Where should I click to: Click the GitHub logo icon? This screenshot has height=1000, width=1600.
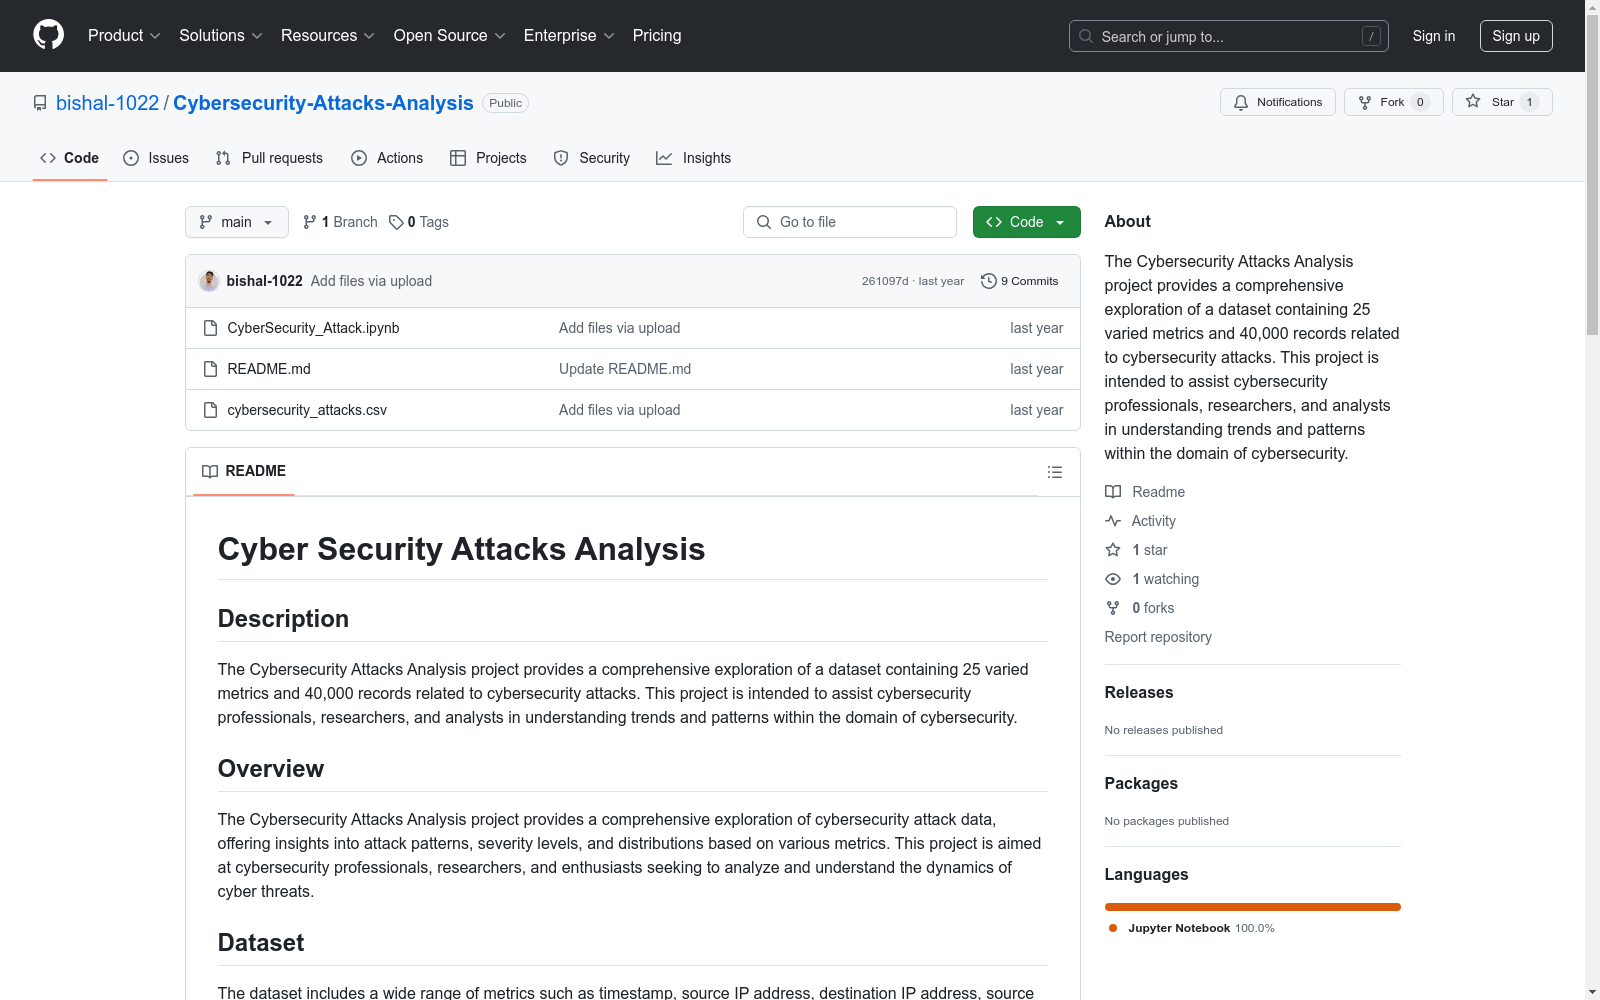point(48,35)
